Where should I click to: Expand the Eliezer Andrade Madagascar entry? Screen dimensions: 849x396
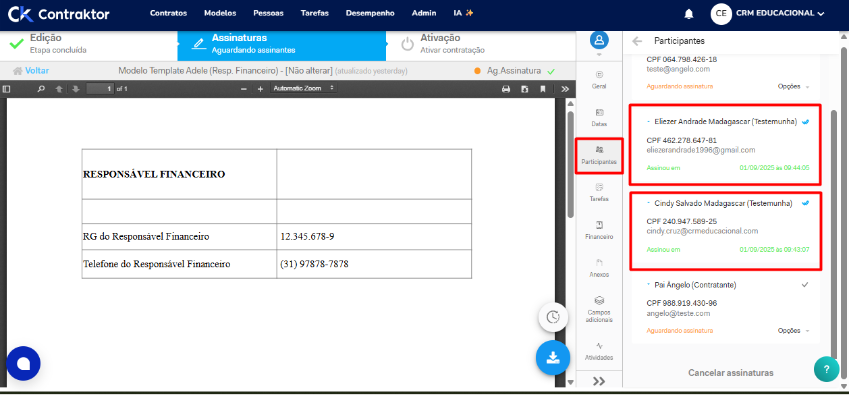coord(649,122)
